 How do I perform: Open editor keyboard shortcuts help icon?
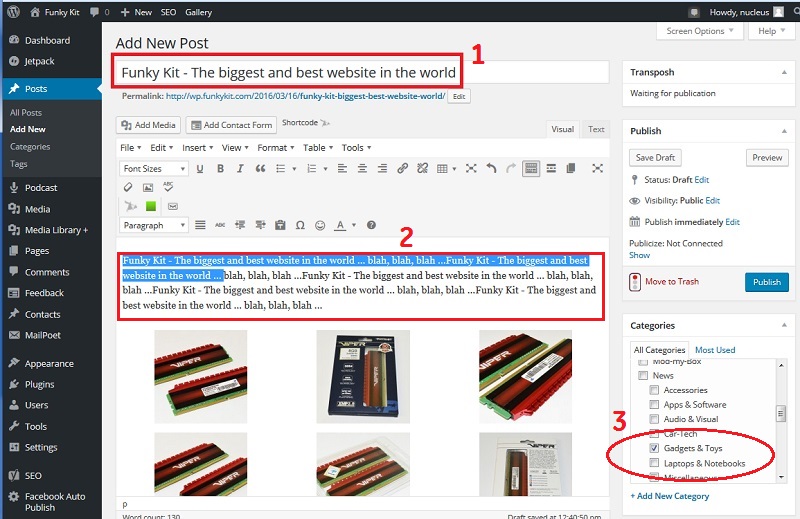[371, 225]
